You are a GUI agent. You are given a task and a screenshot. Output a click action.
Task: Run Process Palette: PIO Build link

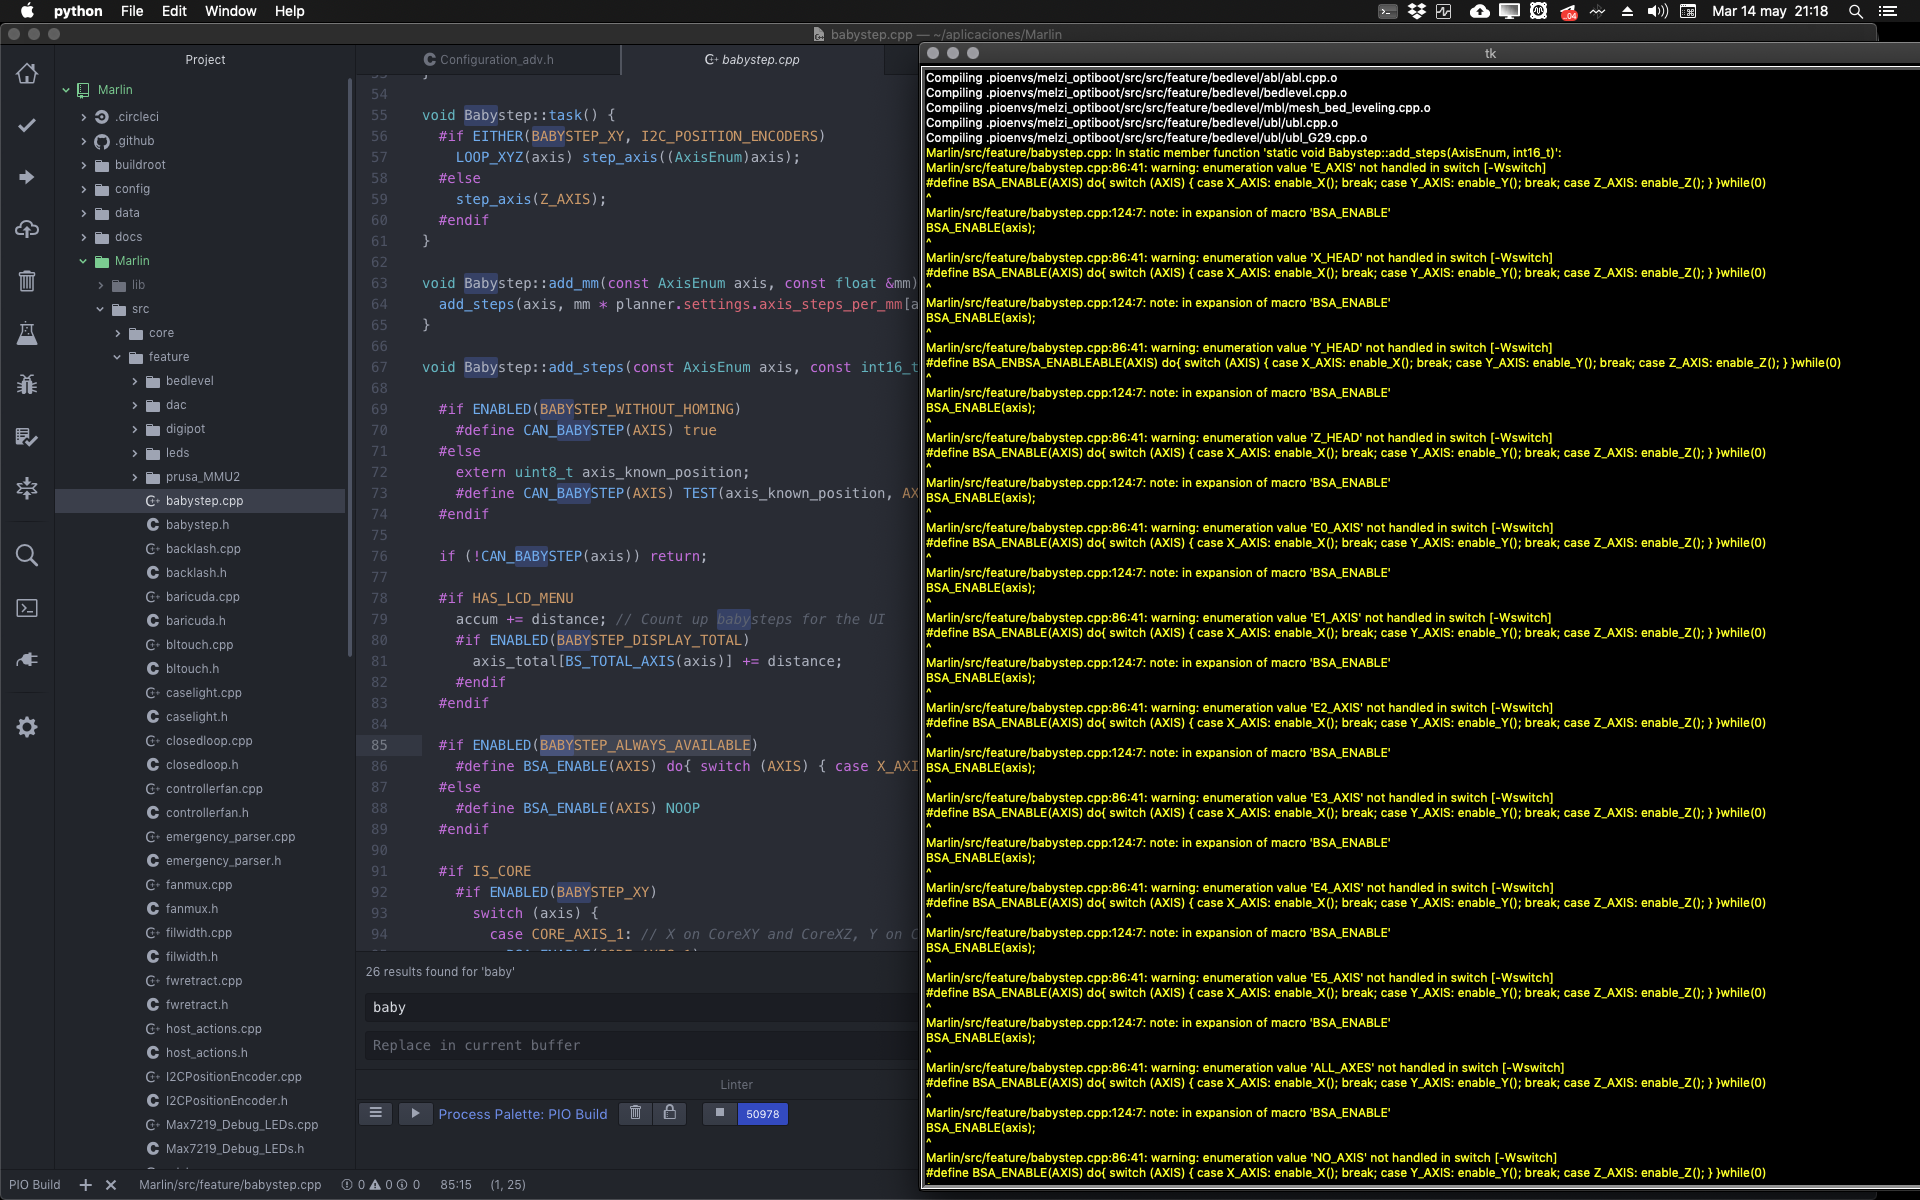click(x=523, y=1114)
